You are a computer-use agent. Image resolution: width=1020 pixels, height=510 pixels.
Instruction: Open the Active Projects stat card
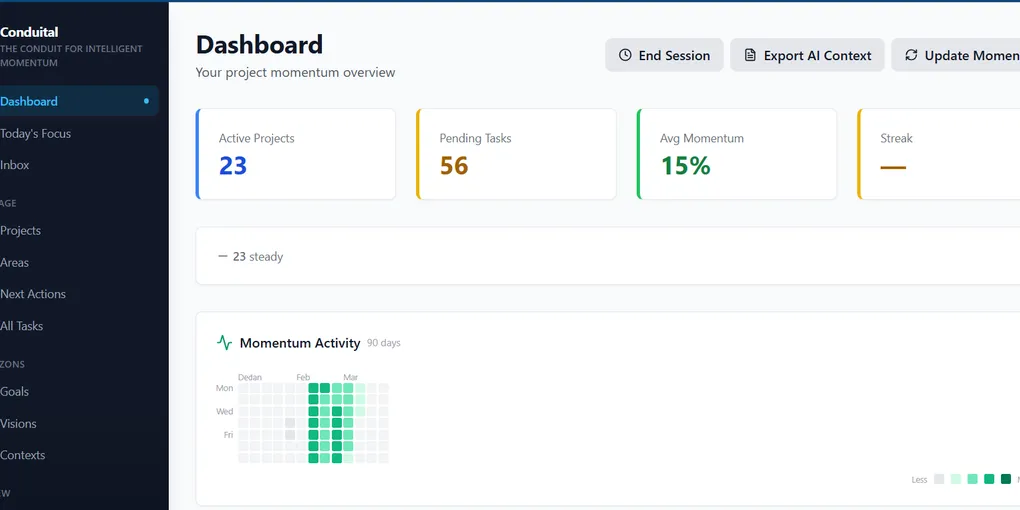[296, 154]
